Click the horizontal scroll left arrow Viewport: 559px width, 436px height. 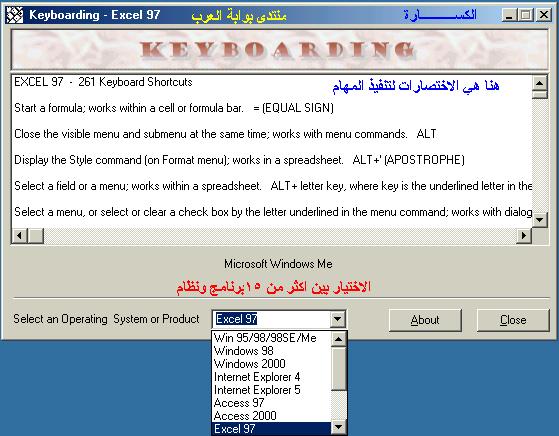(x=20, y=236)
